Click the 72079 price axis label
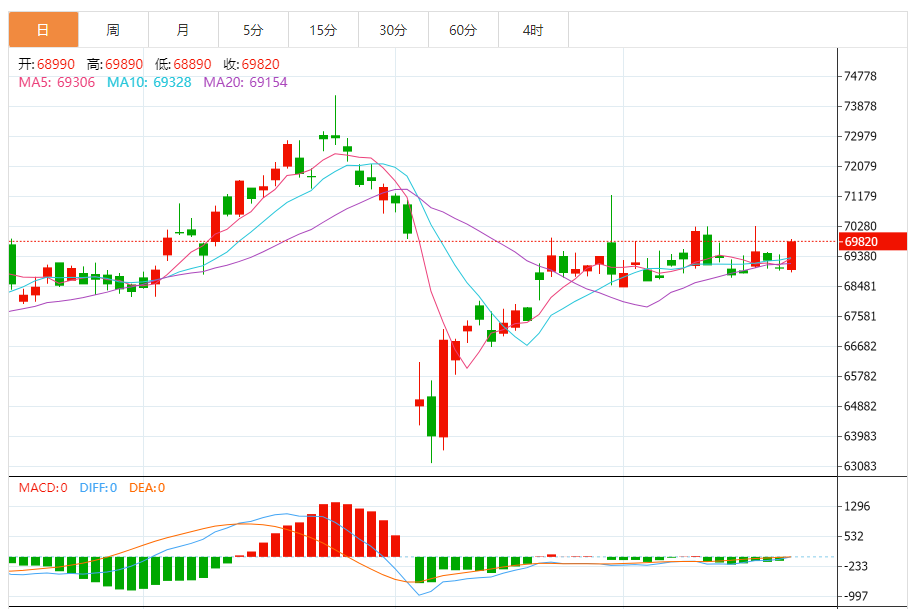Viewport: 912px width, 609px height. pos(860,166)
